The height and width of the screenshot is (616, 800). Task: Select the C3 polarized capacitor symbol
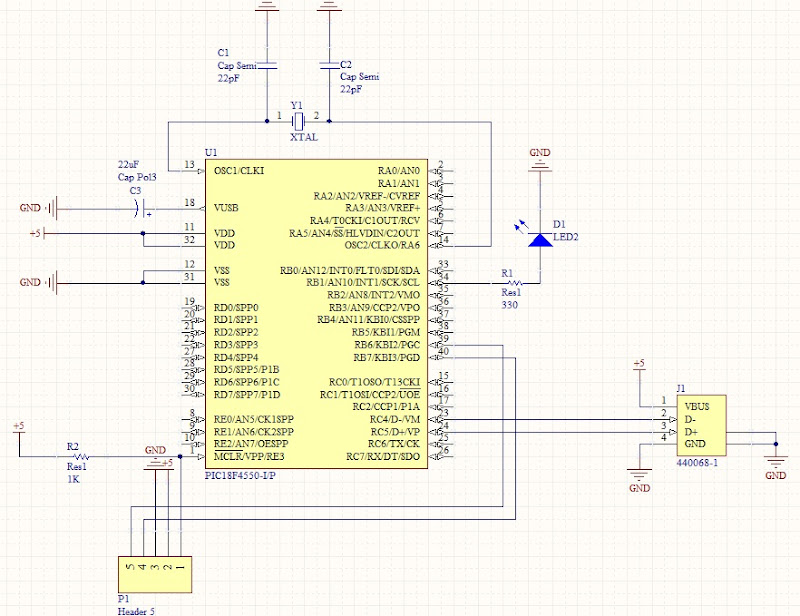139,208
